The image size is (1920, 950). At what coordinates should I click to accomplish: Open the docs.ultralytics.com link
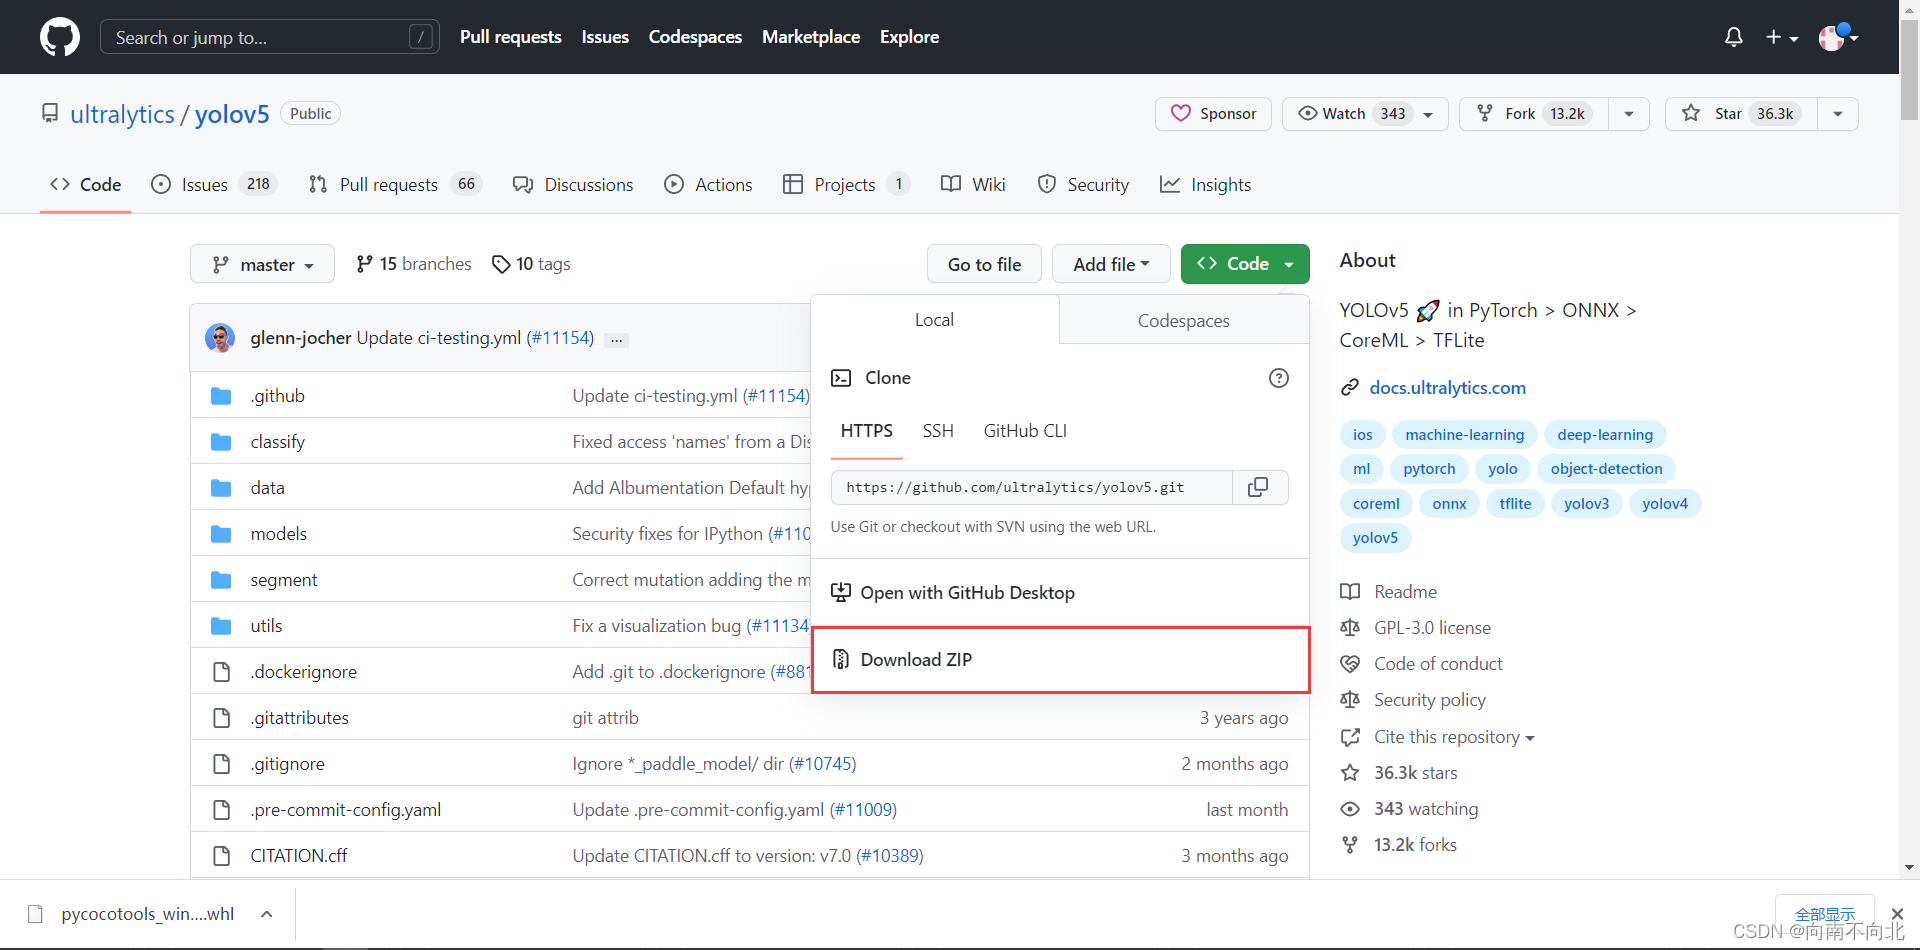(x=1447, y=388)
